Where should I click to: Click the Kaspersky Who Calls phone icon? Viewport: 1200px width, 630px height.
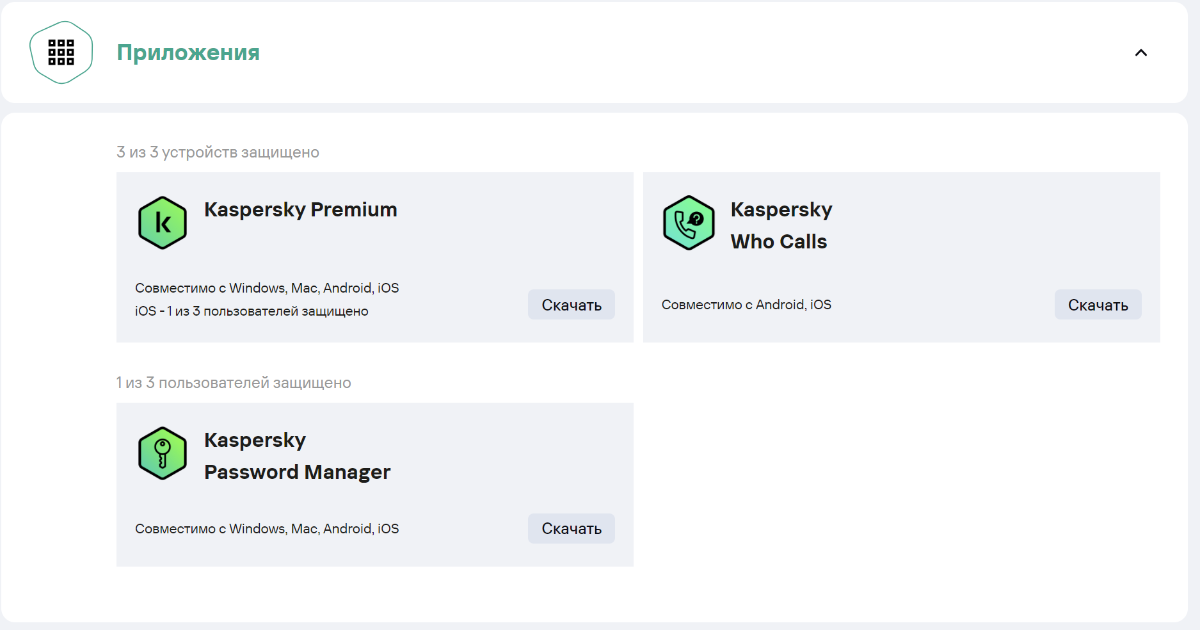688,222
